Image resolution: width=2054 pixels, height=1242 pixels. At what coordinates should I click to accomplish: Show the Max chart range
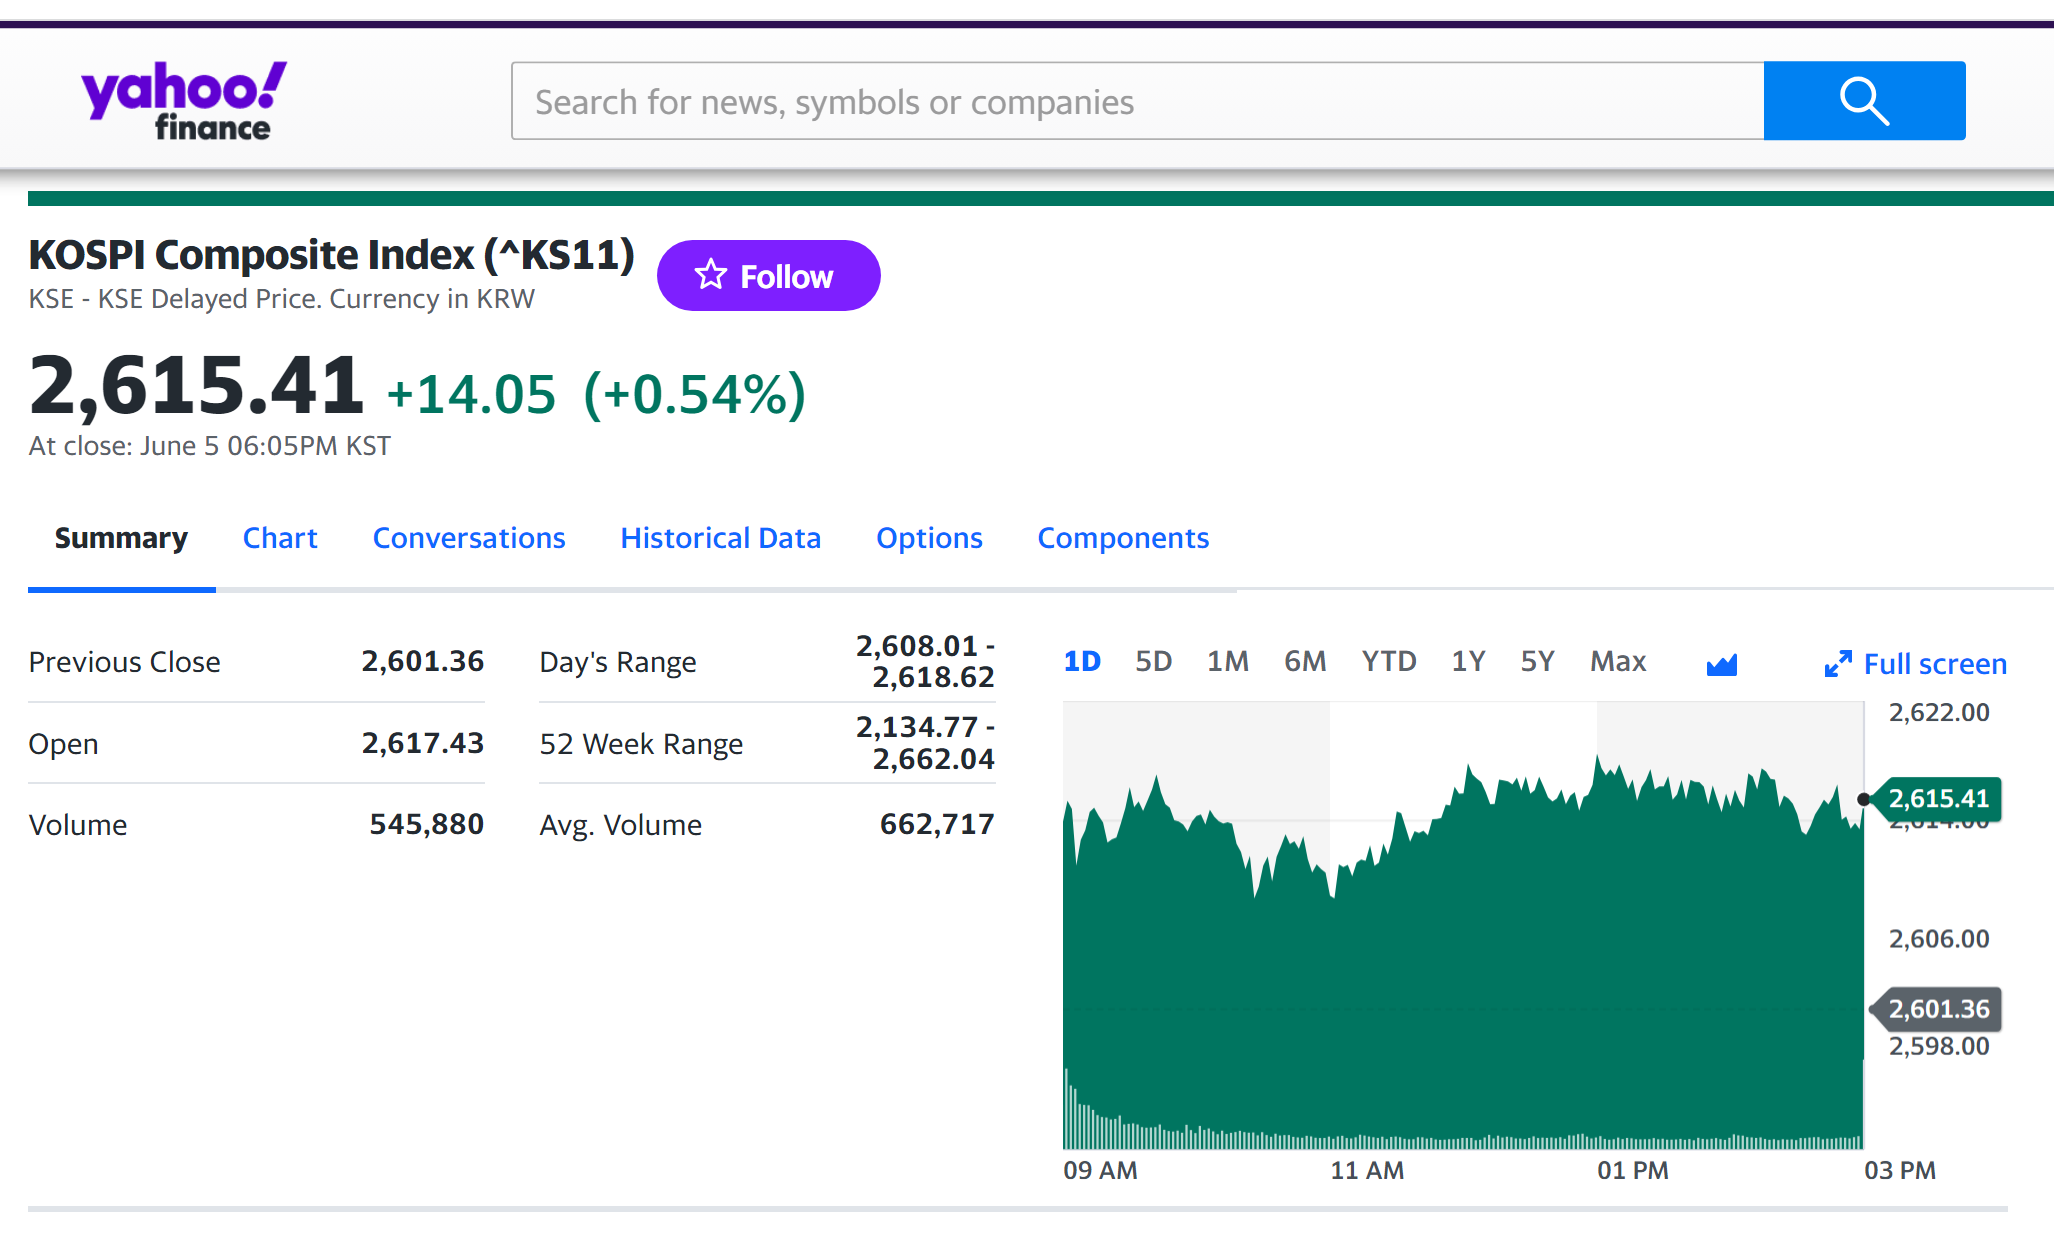(x=1618, y=661)
